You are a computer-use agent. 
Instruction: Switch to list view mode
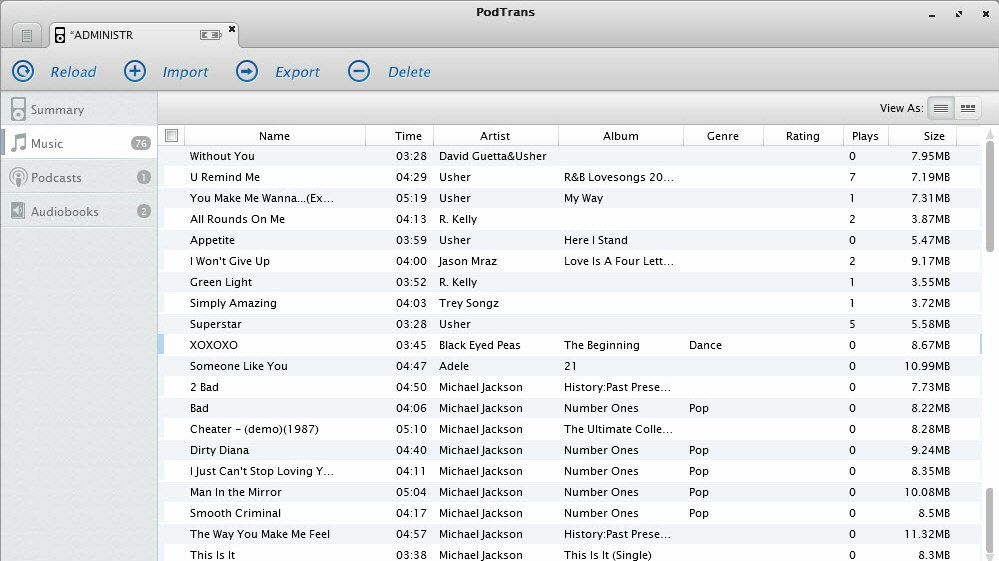click(940, 108)
